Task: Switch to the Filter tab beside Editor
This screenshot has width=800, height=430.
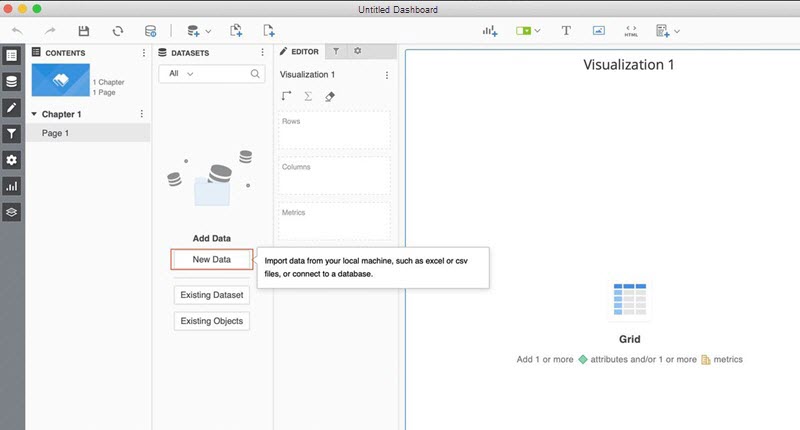Action: pyautogui.click(x=336, y=51)
